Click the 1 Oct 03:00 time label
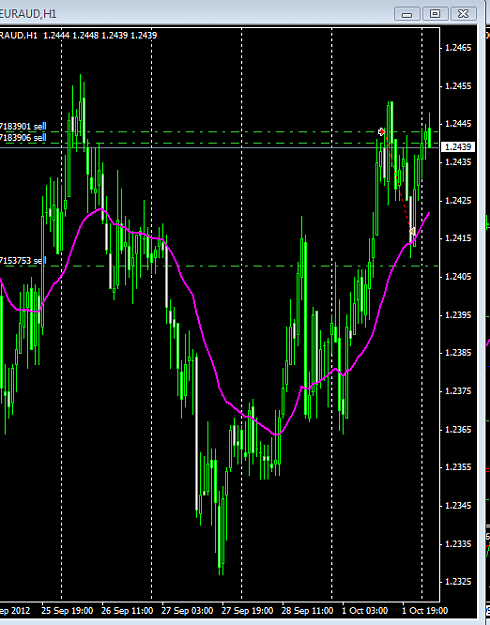The image size is (490, 625). tap(364, 611)
